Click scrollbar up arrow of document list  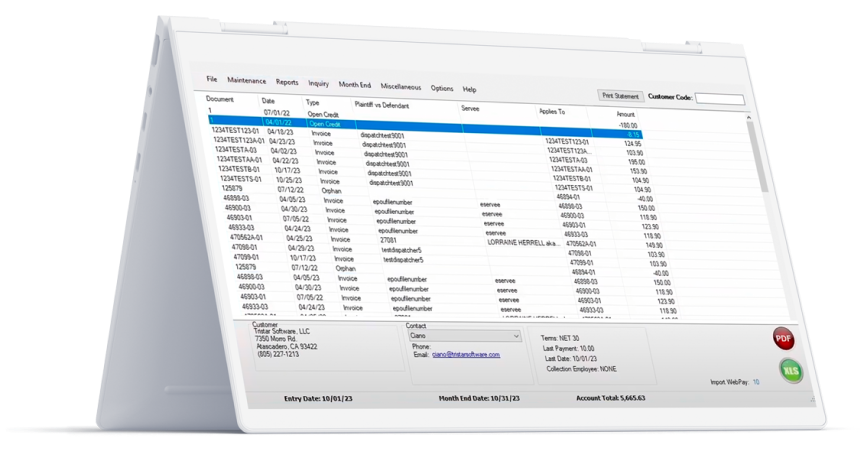click(749, 117)
